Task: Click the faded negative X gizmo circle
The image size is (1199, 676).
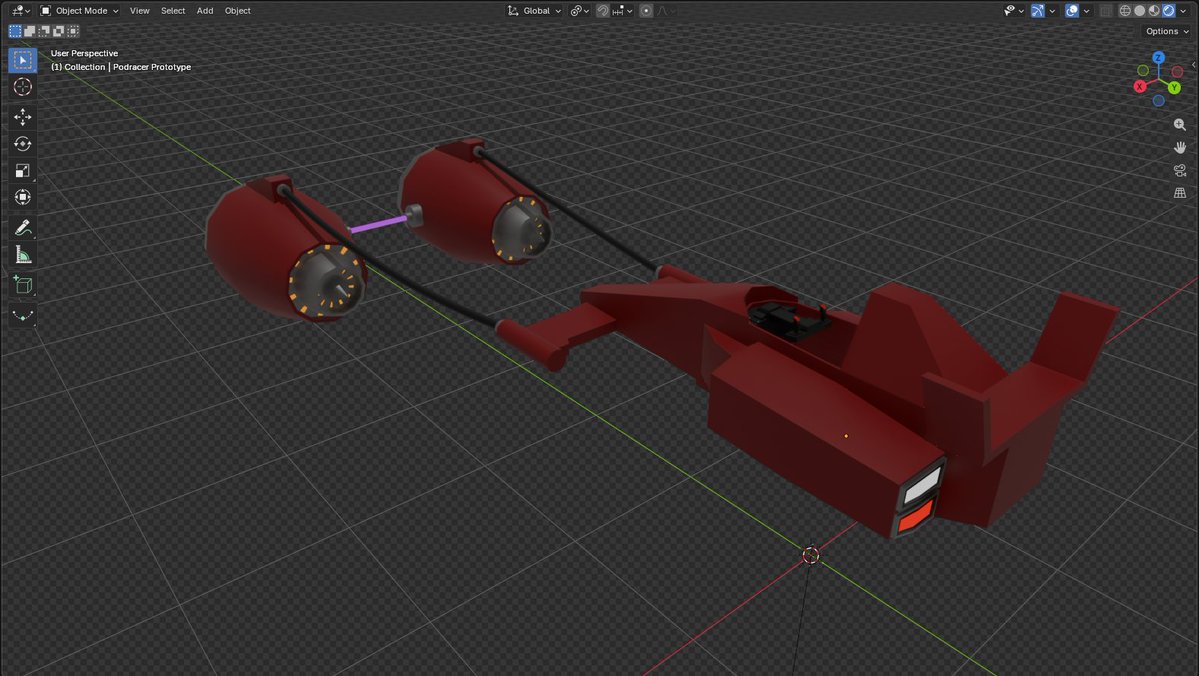Action: click(1177, 71)
